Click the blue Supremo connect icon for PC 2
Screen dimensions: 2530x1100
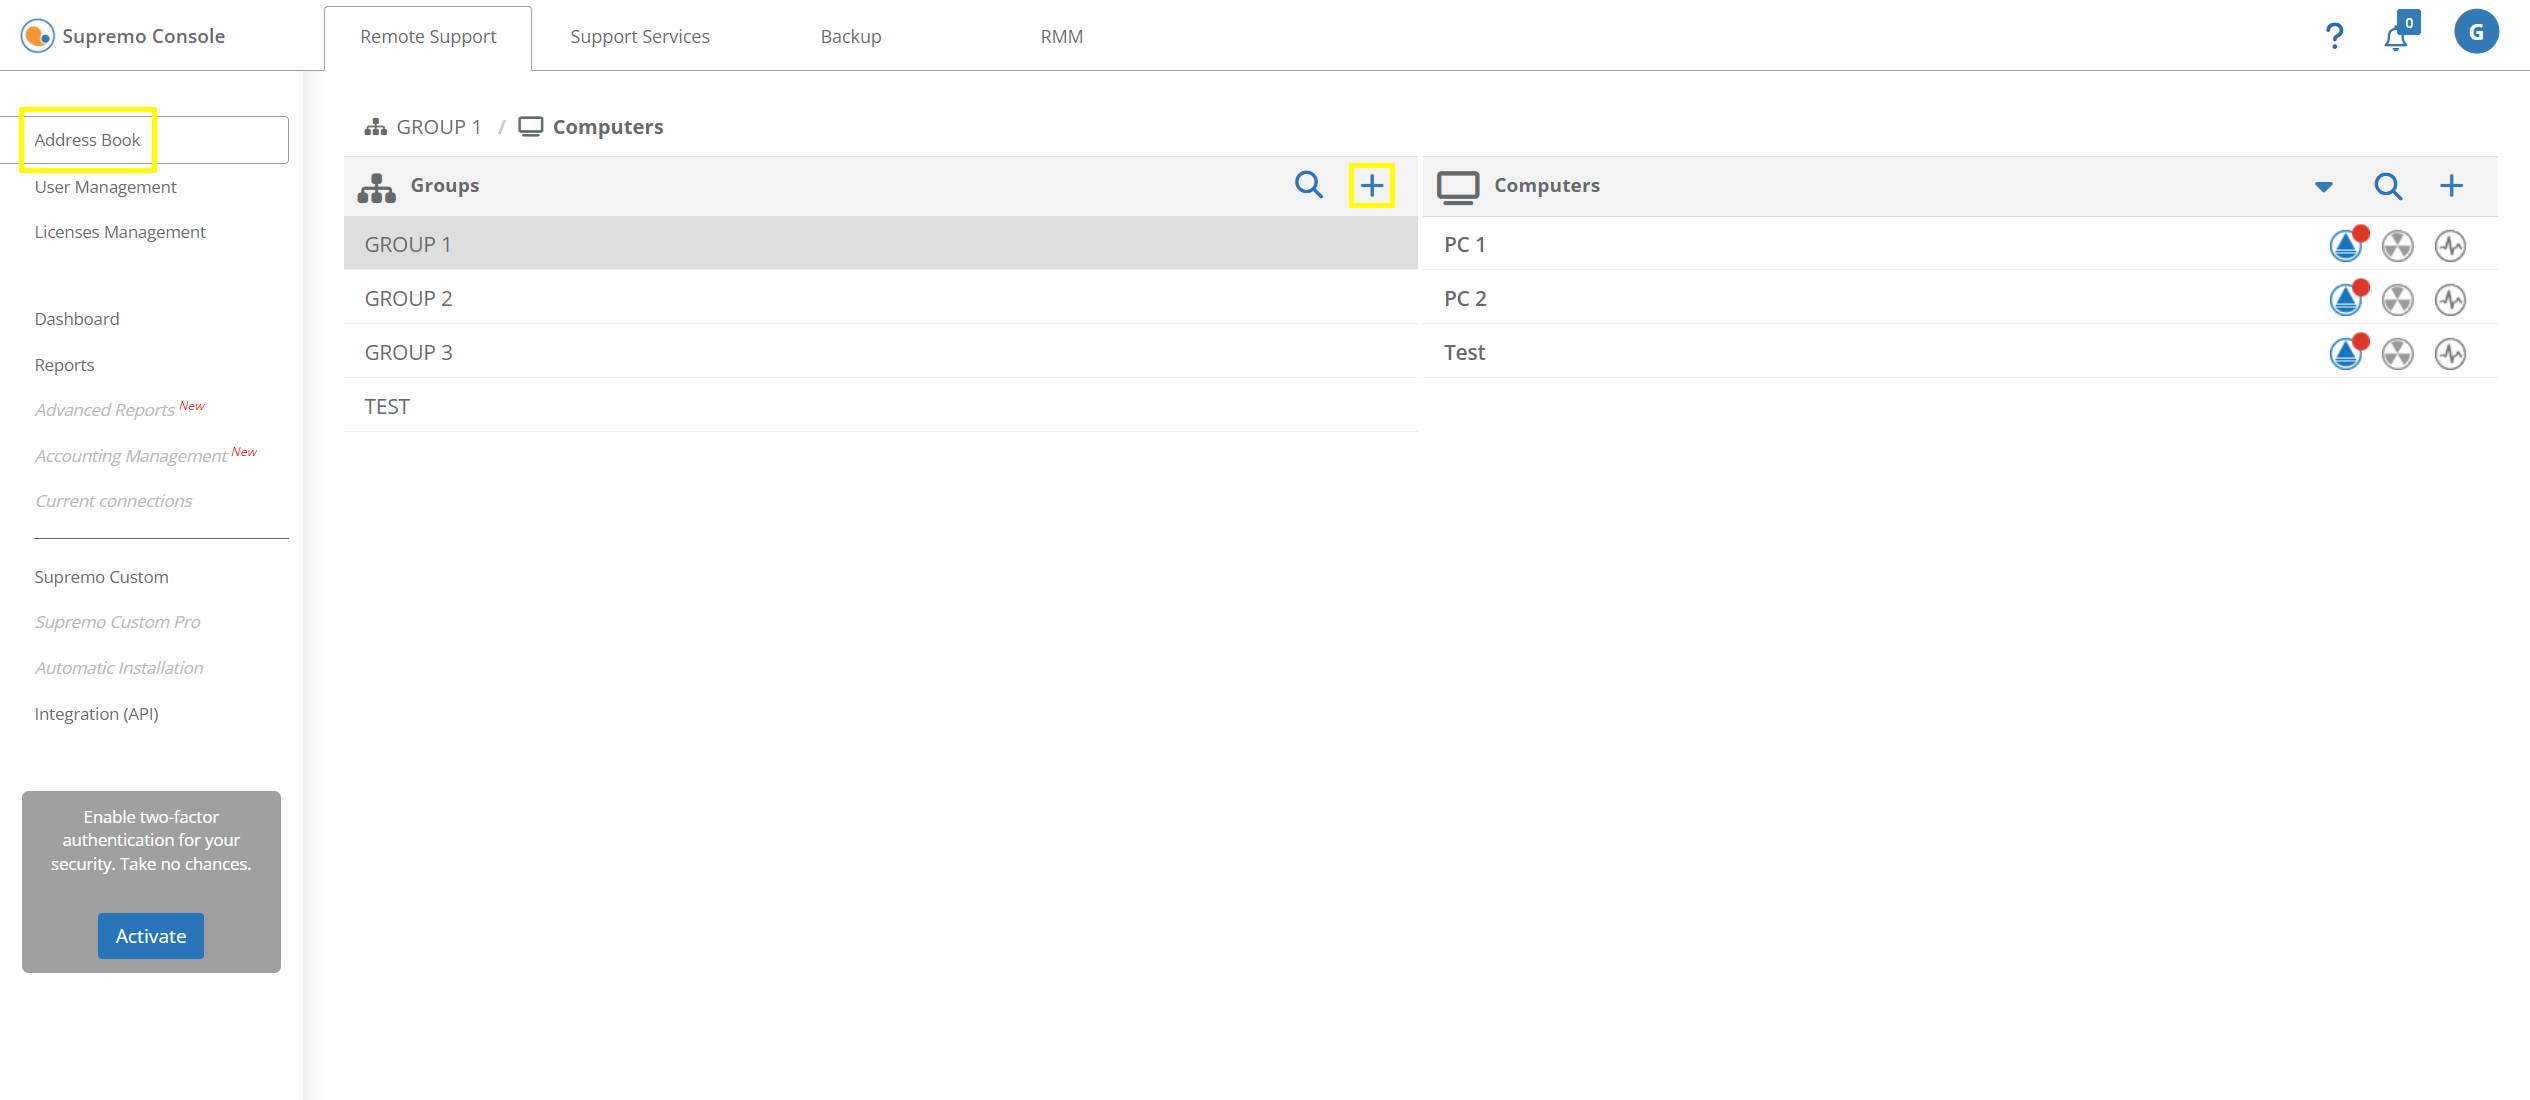click(2347, 299)
